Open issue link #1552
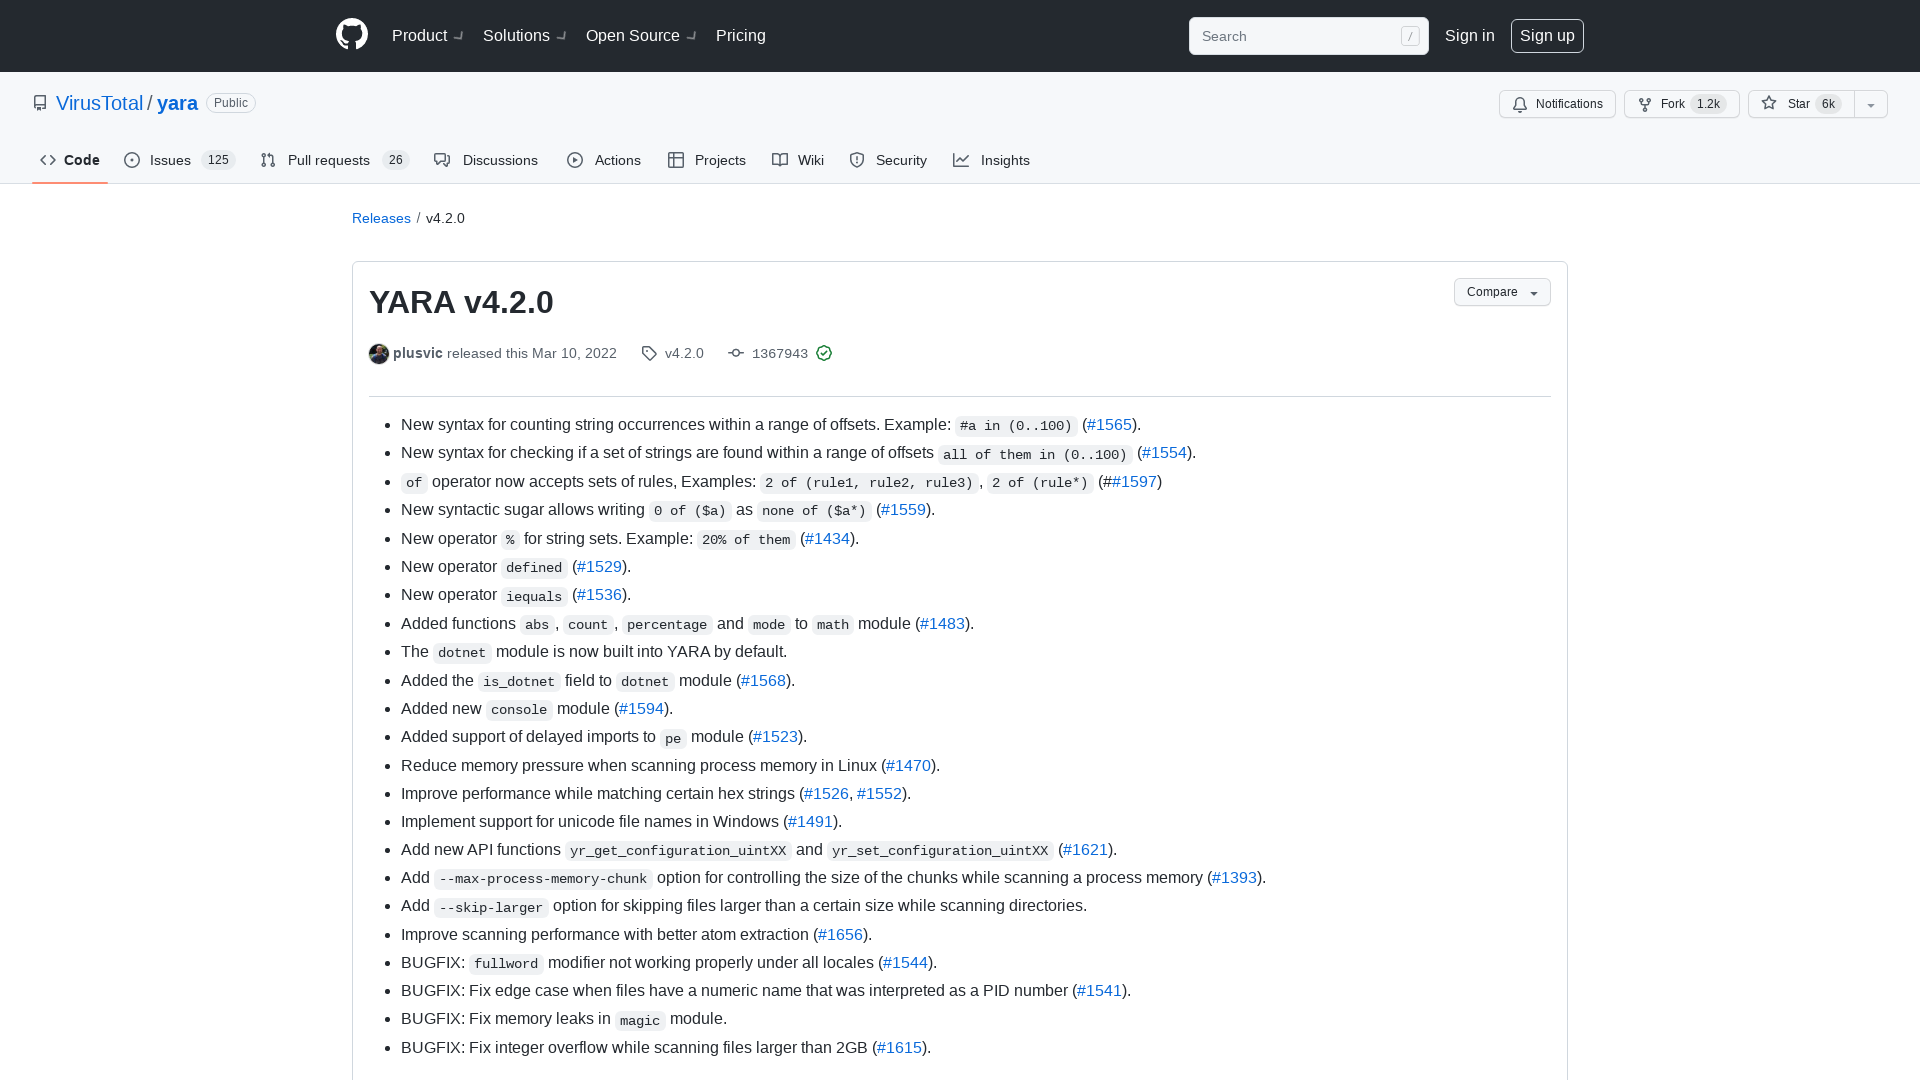 pos(880,794)
